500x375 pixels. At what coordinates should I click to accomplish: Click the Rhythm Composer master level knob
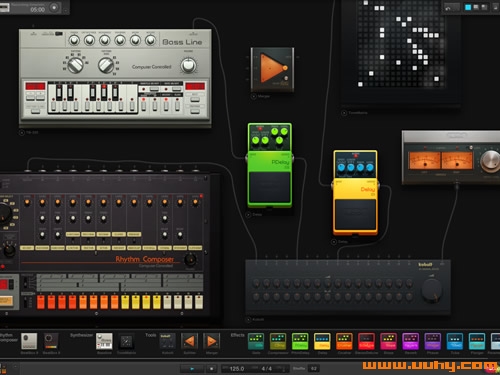tap(190, 259)
